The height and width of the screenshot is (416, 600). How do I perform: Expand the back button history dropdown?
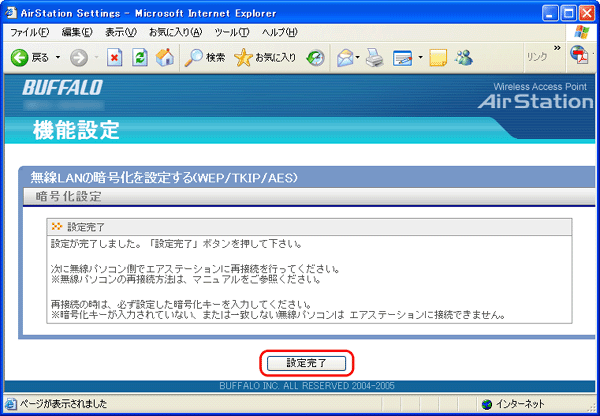coord(57,58)
